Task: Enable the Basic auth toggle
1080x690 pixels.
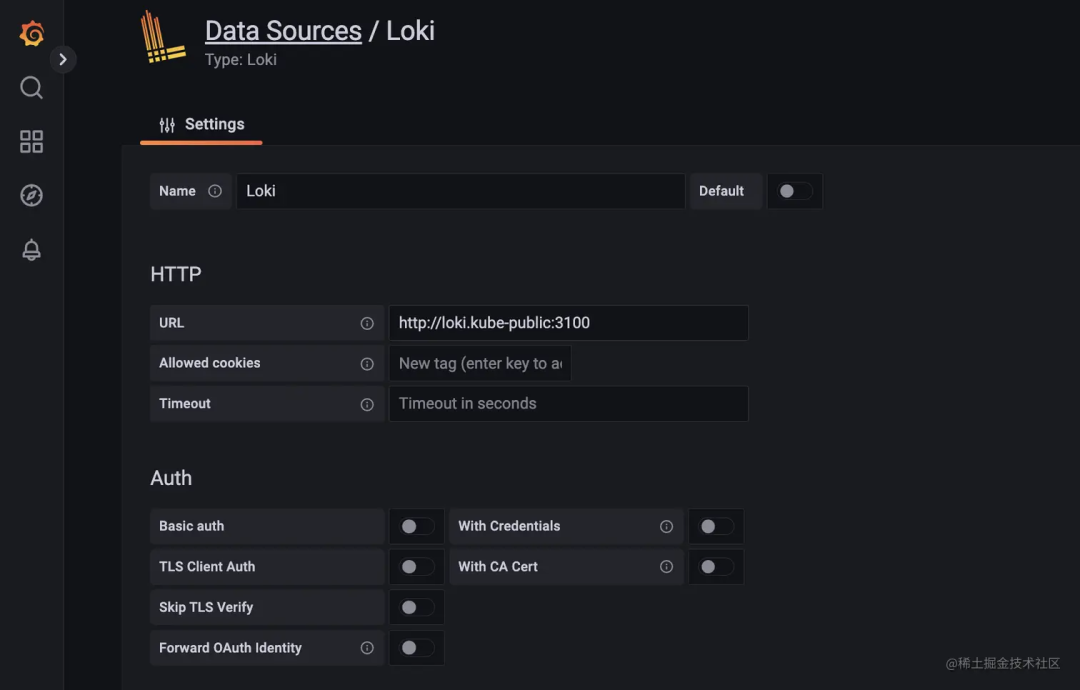Action: click(417, 526)
